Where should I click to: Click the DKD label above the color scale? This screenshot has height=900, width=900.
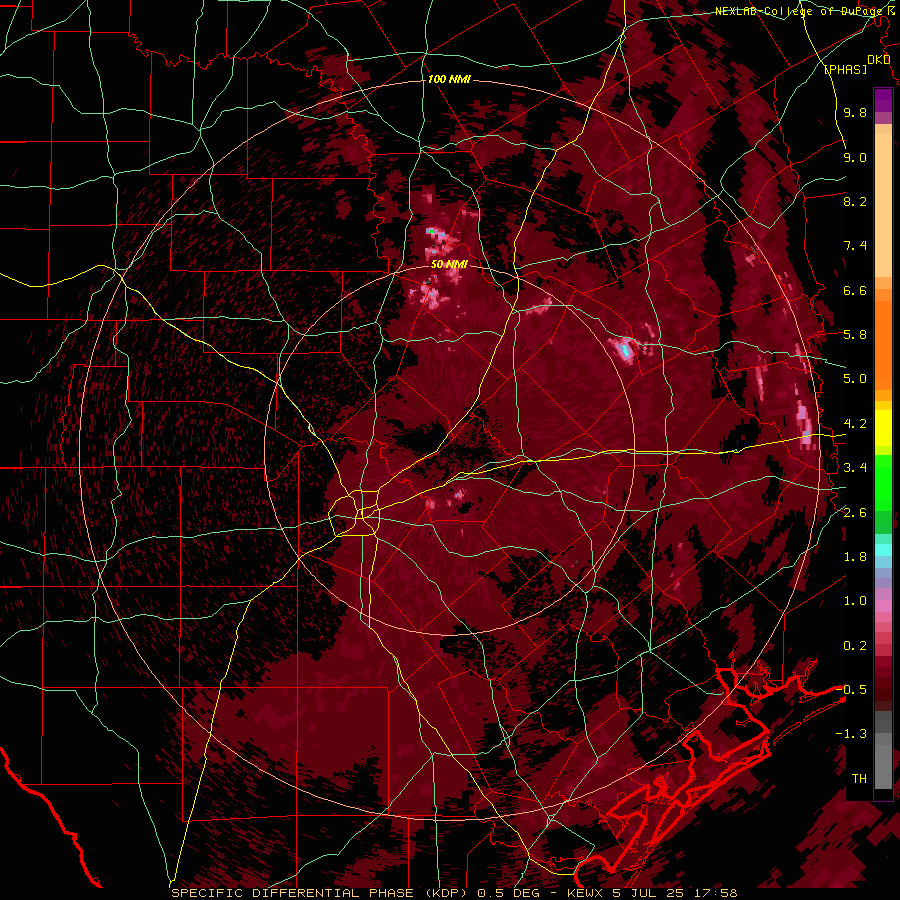coord(878,60)
